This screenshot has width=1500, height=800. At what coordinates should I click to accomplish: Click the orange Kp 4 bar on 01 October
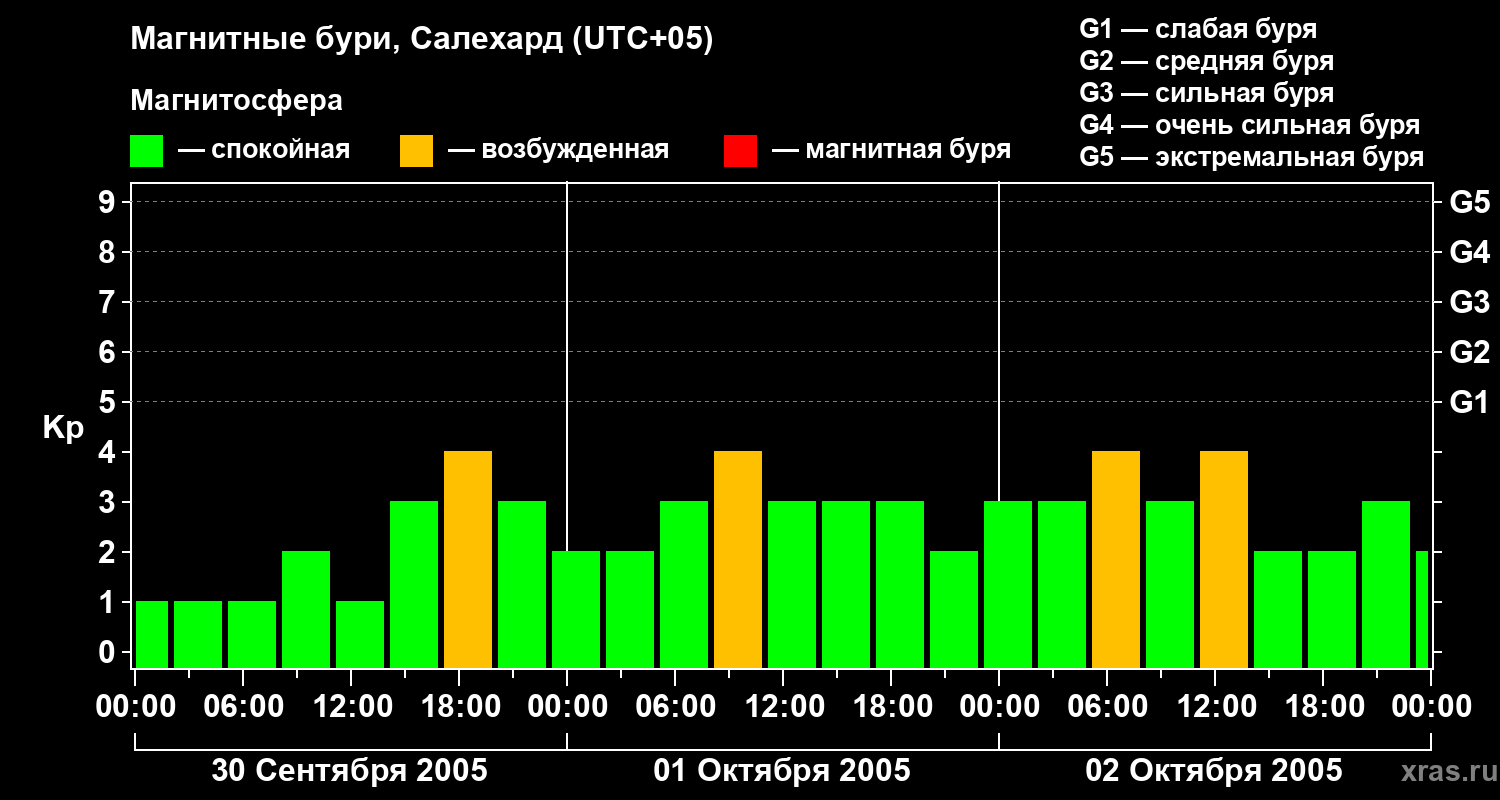(x=738, y=560)
